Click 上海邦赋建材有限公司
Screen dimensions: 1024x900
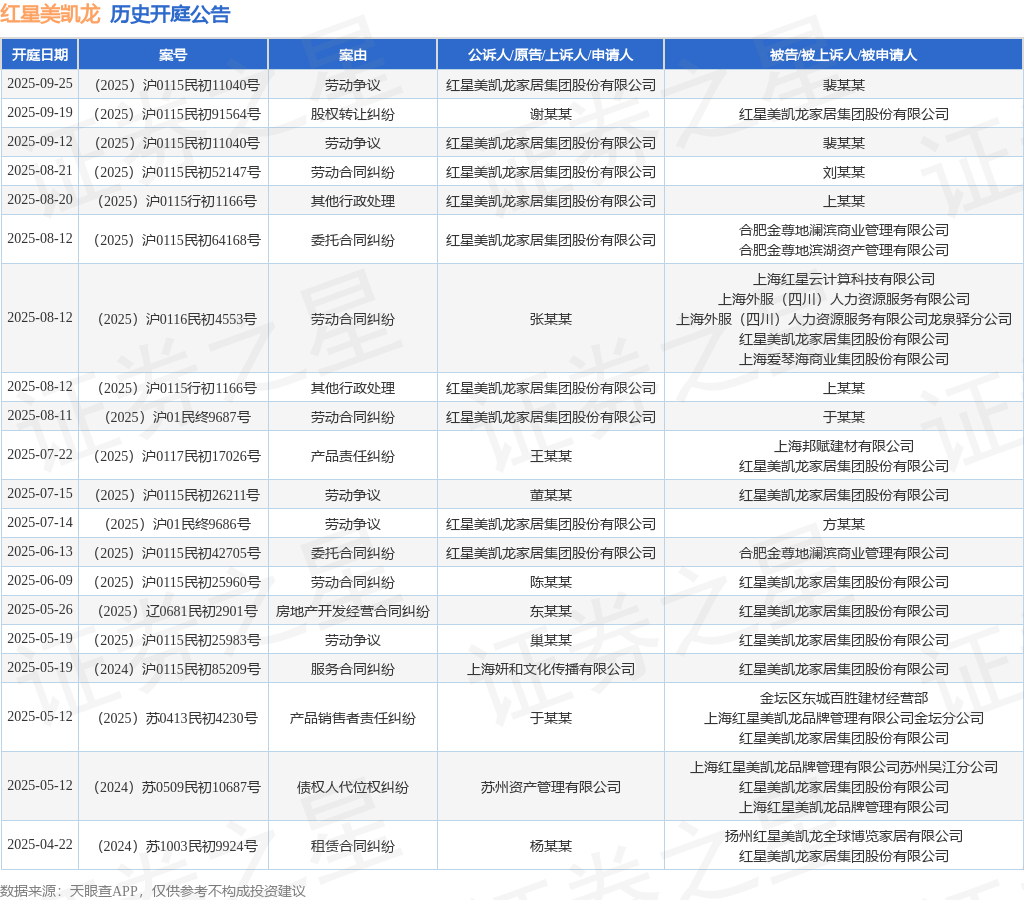point(843,447)
